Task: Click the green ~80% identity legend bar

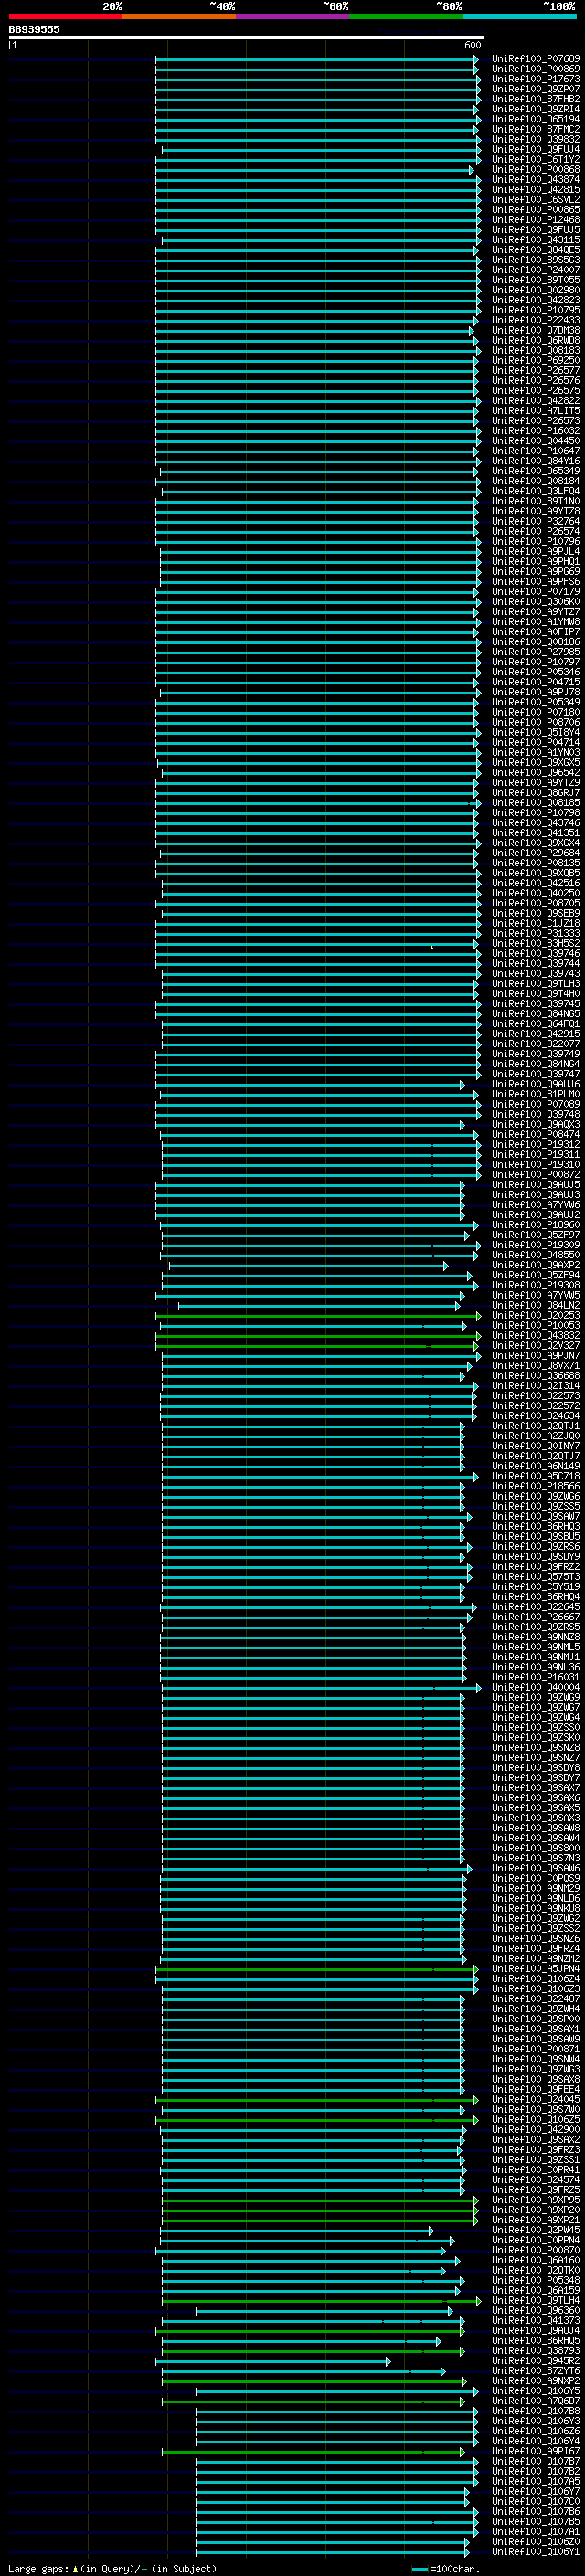Action: [x=405, y=17]
